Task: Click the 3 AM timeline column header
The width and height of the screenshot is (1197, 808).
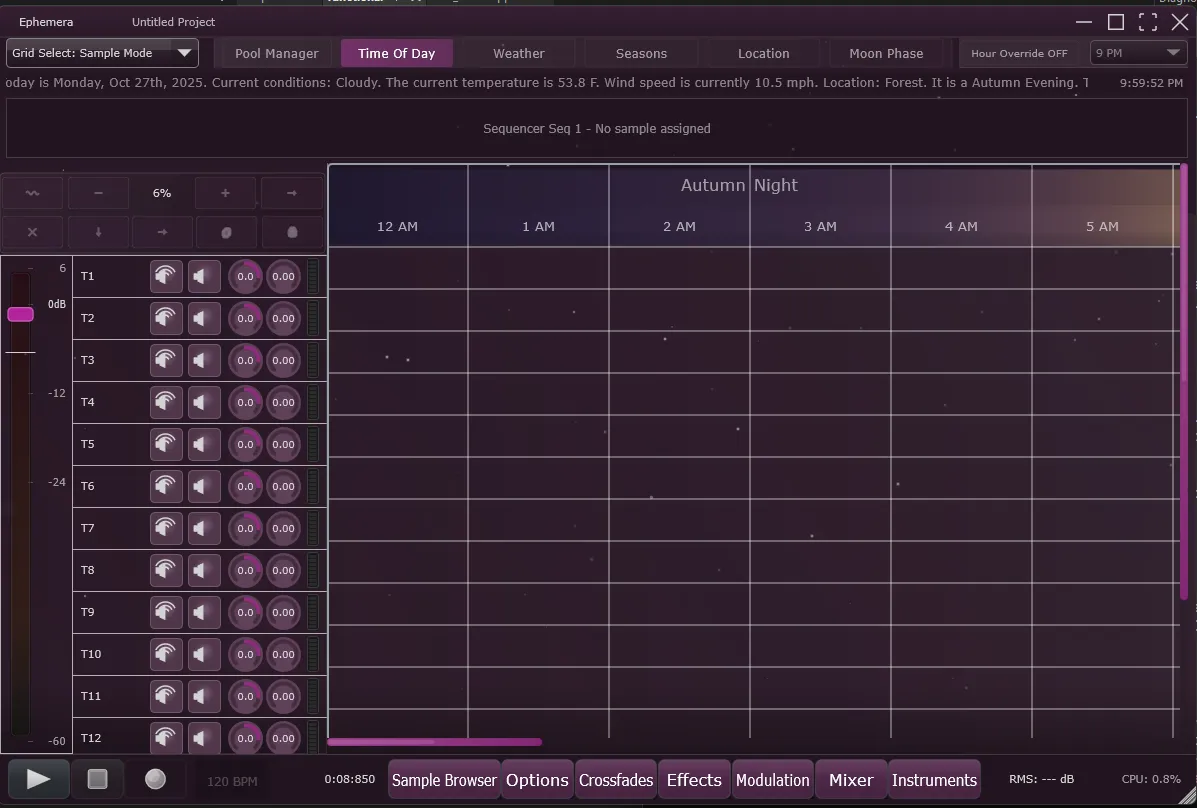Action: click(x=820, y=226)
